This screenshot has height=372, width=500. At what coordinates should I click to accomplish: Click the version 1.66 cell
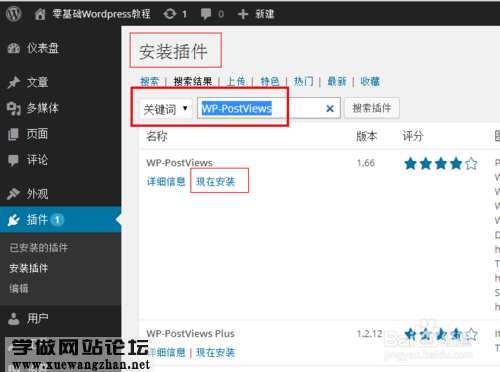[366, 163]
